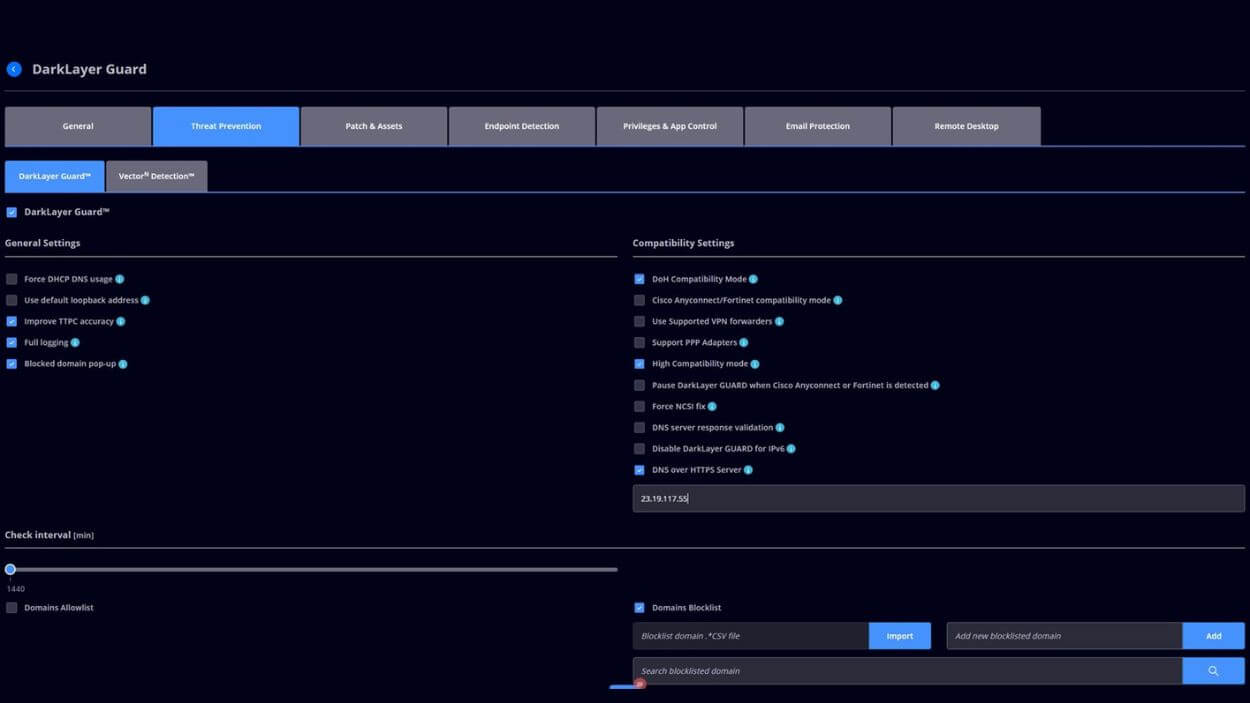The height and width of the screenshot is (703, 1250).
Task: Switch to Vector Detection™ sub-tab
Action: pos(157,176)
